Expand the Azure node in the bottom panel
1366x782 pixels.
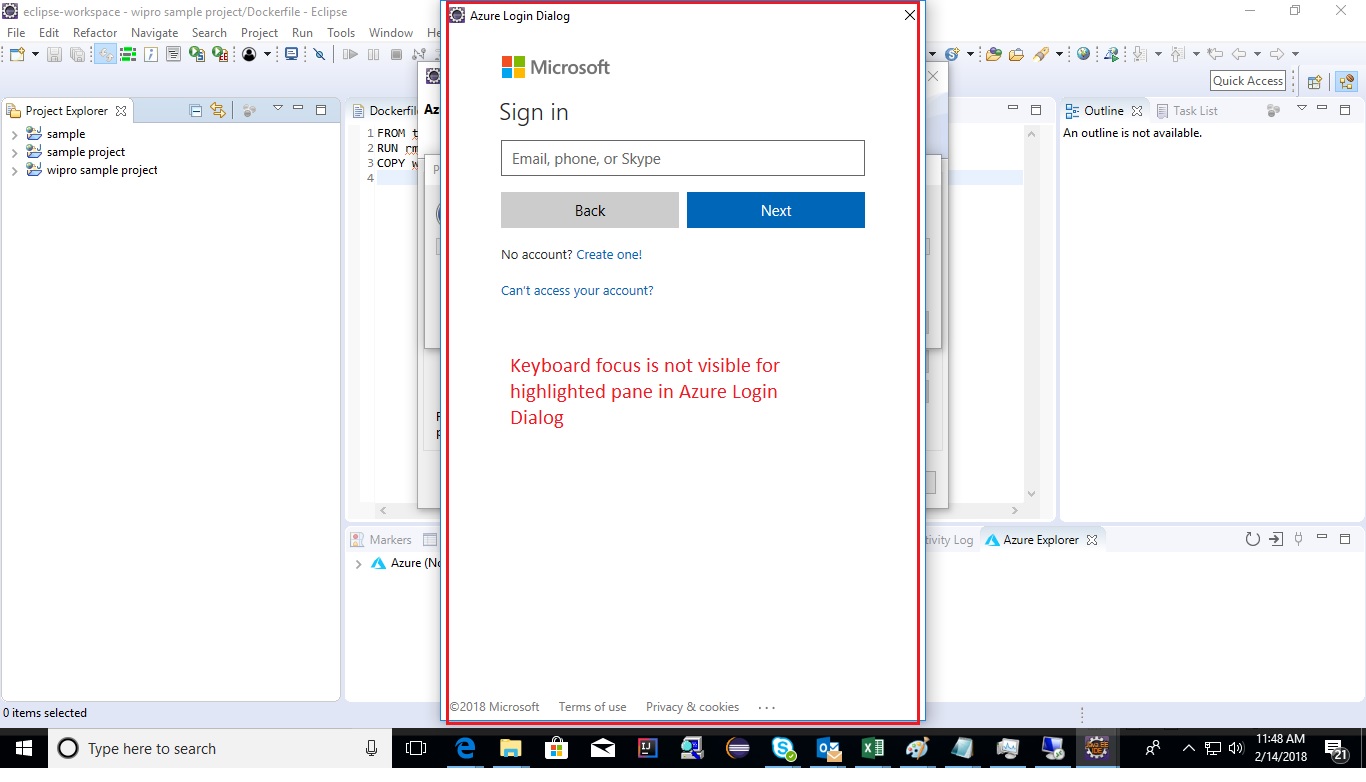(358, 563)
